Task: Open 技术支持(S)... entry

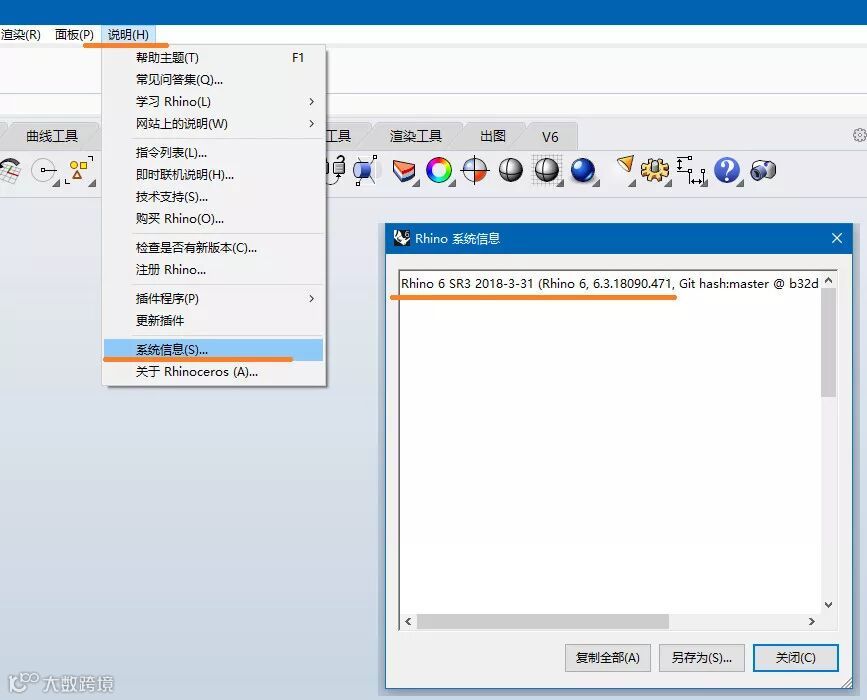Action: click(x=214, y=197)
